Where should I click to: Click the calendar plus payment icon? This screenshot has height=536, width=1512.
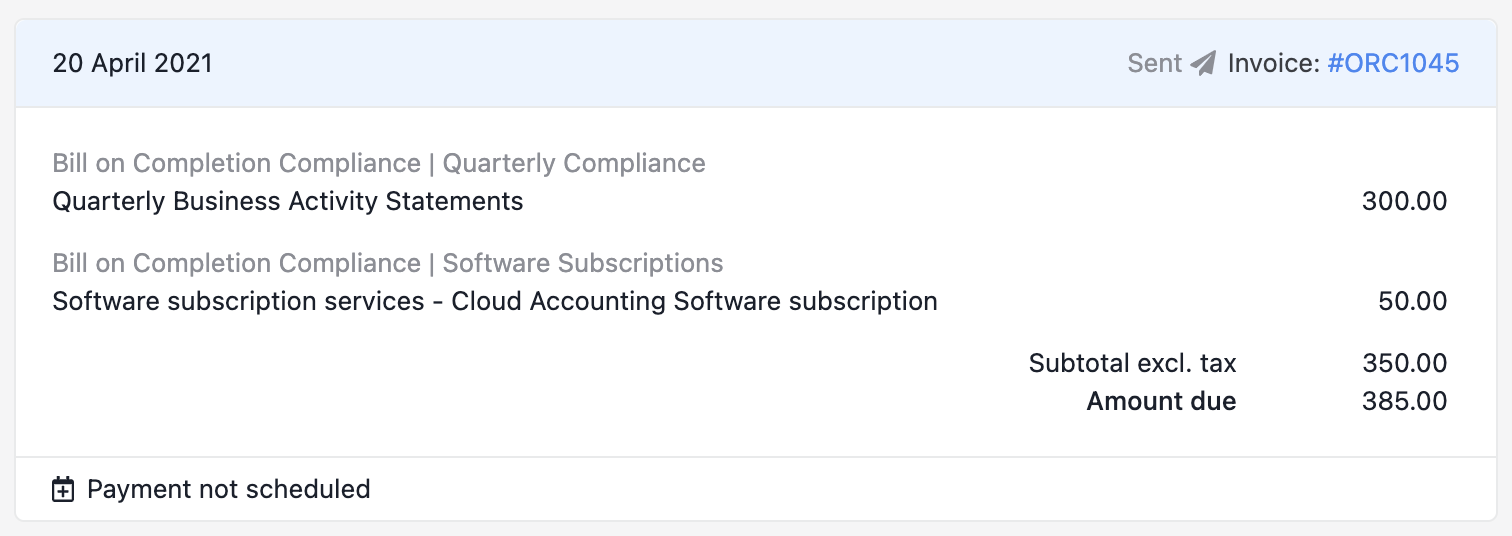[63, 490]
